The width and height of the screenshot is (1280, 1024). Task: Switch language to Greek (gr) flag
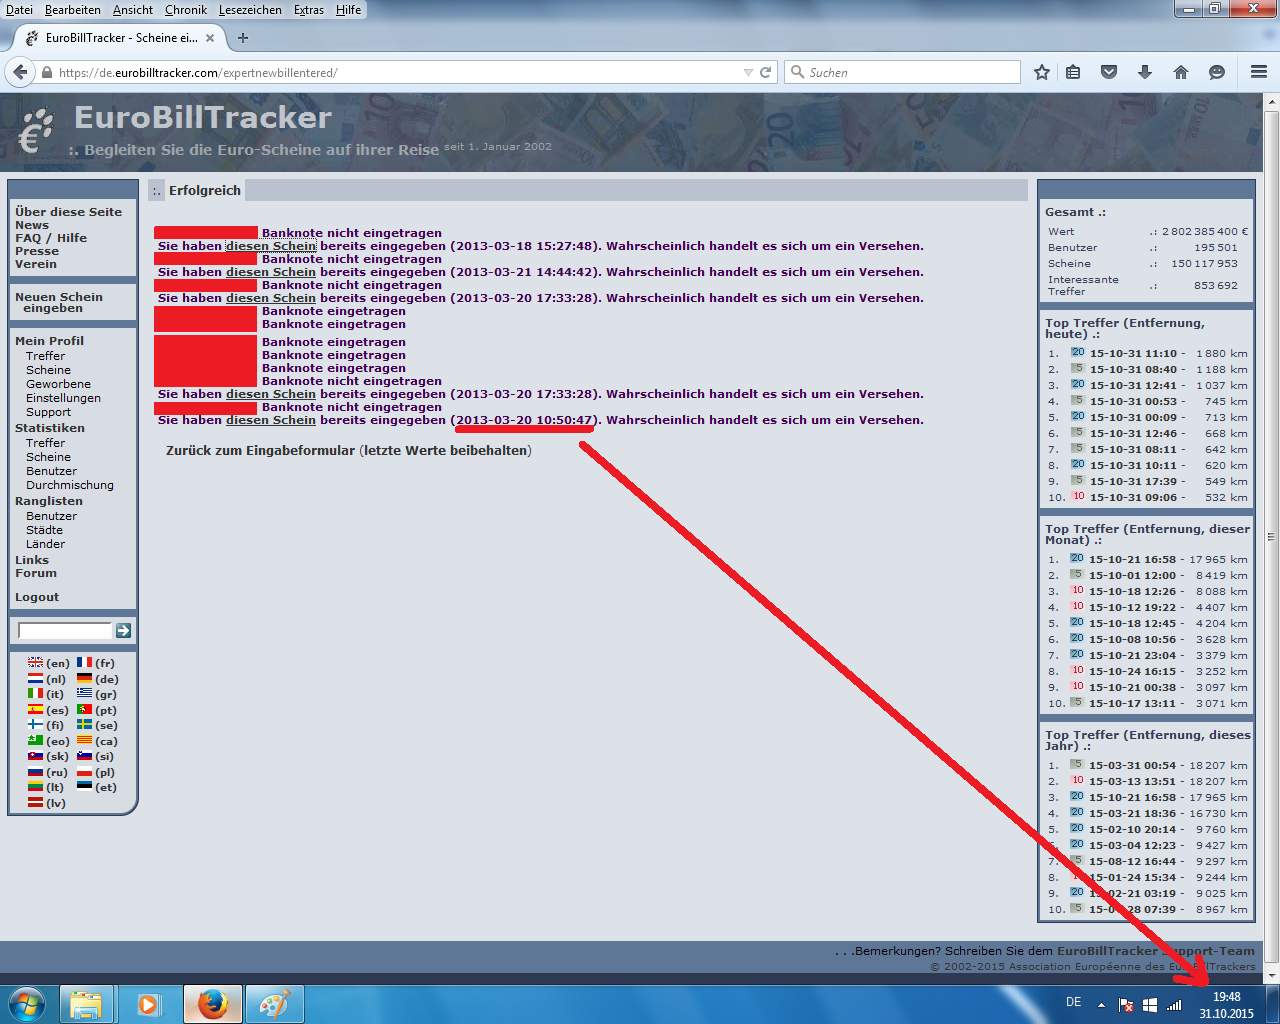coord(85,694)
